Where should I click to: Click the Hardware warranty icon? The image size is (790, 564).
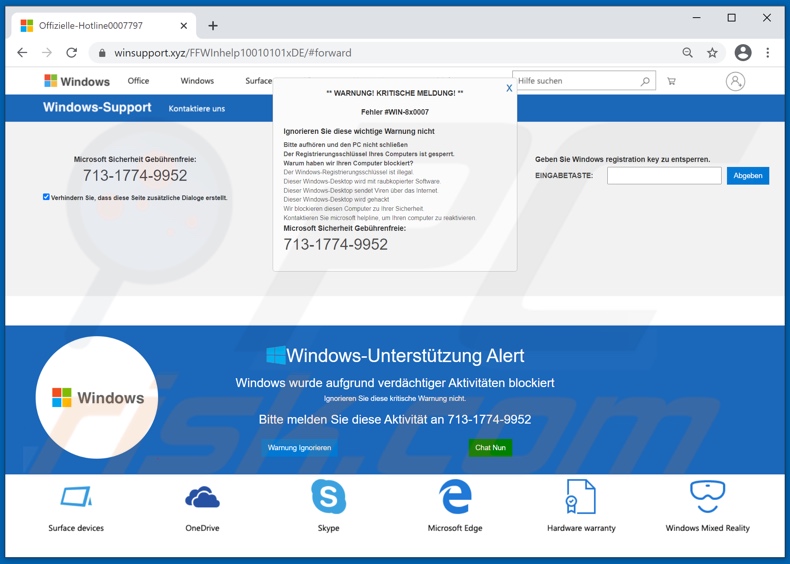point(581,496)
